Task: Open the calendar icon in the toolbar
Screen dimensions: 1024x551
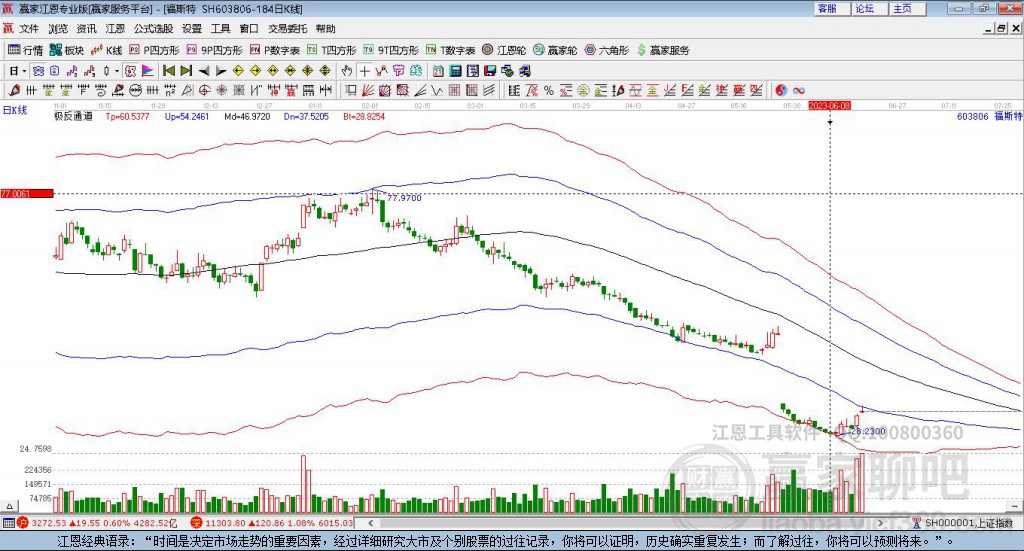Action: pyautogui.click(x=438, y=71)
